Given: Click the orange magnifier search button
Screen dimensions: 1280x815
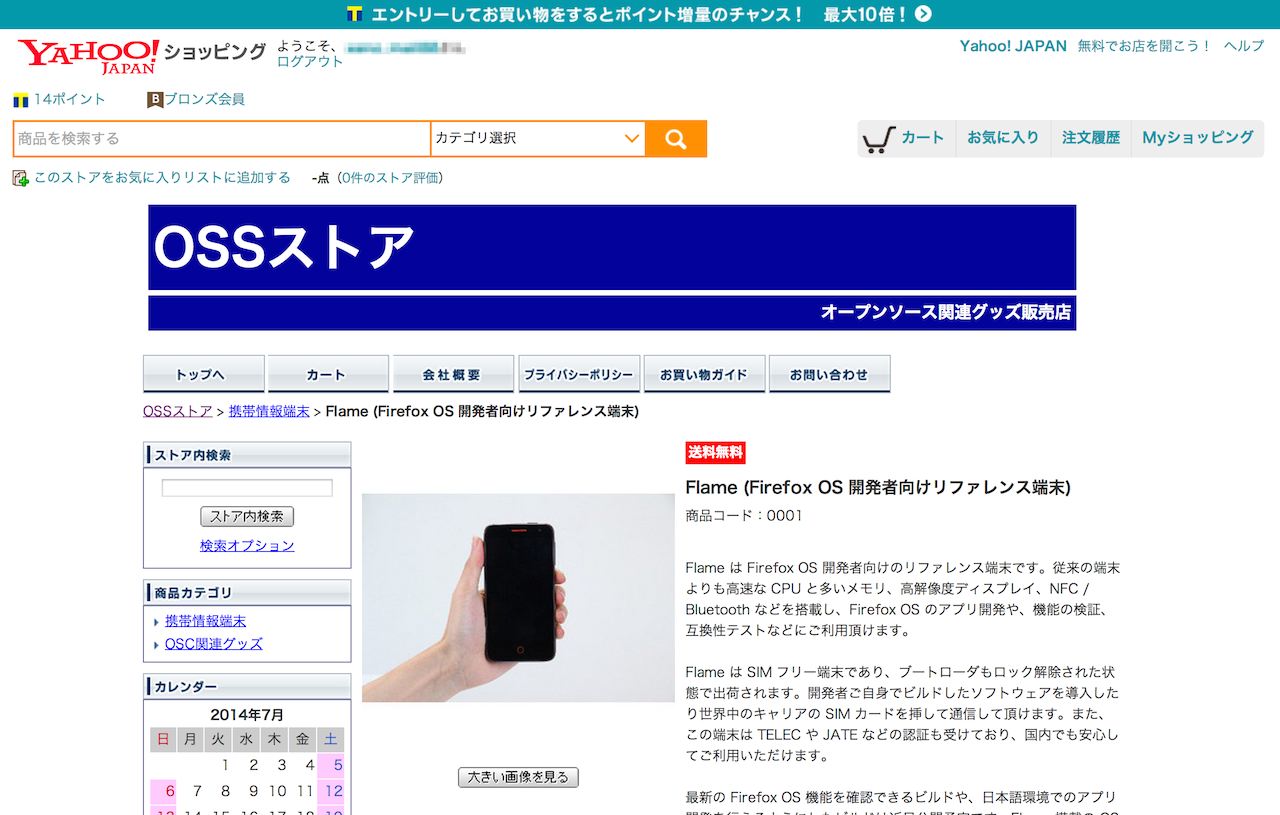Looking at the screenshot, I should (x=676, y=139).
